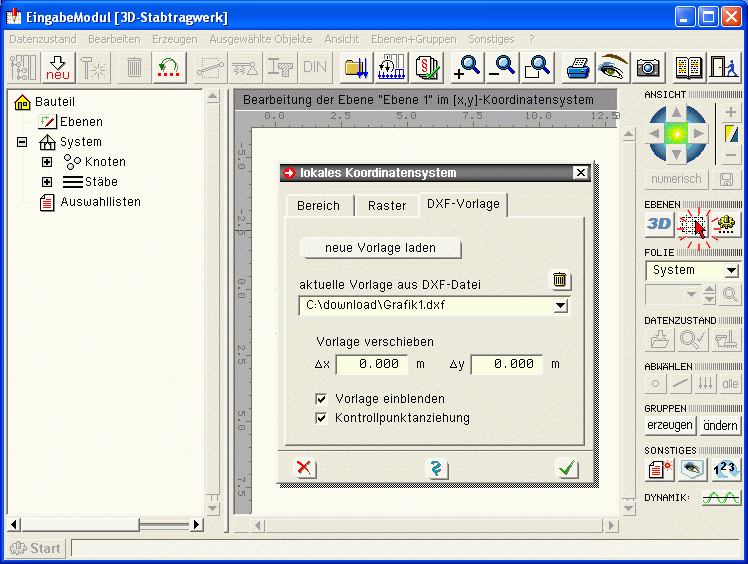Switch to the Raster tab
748x564 pixels.
[386, 205]
